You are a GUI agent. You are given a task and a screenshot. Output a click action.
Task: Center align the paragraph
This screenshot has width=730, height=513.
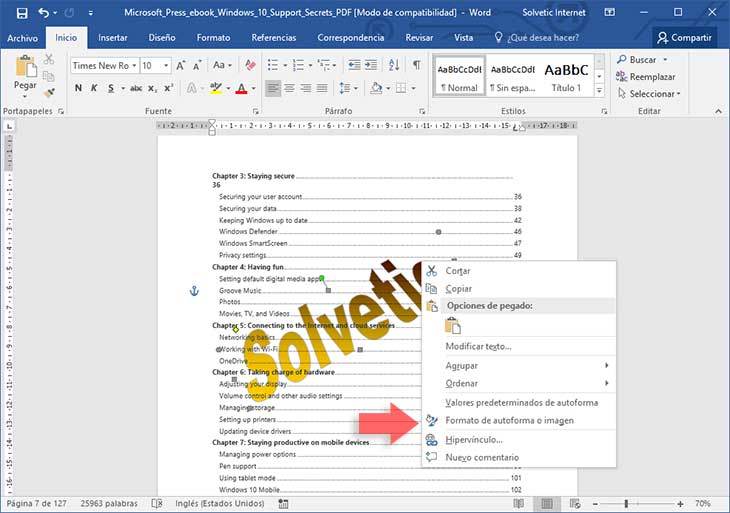click(290, 88)
